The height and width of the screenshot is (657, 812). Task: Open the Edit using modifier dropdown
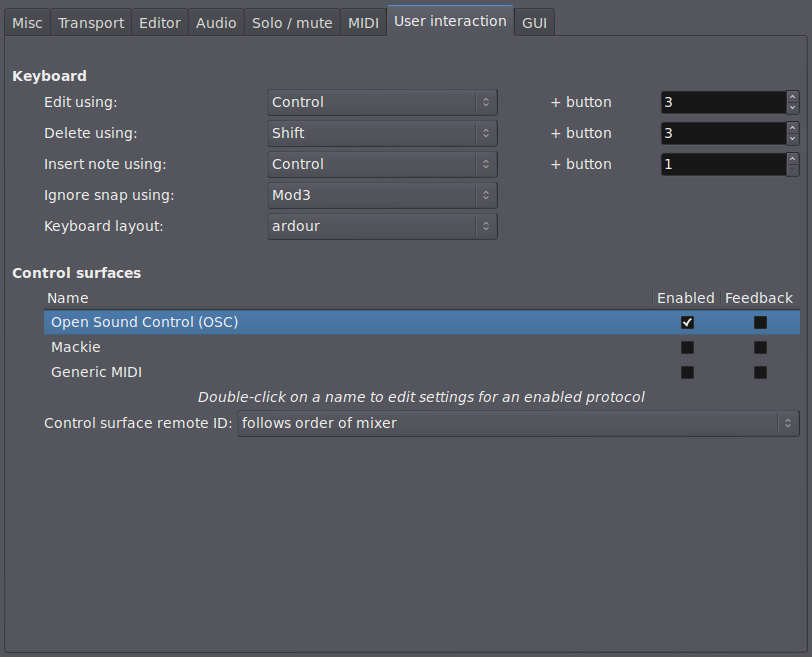tap(382, 102)
